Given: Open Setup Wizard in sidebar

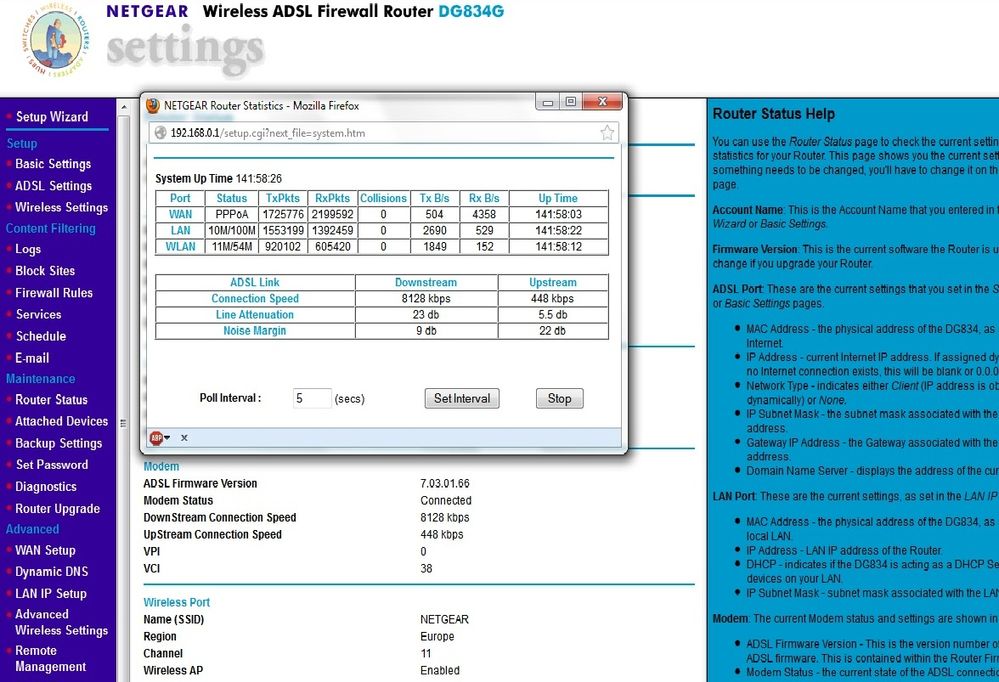Looking at the screenshot, I should click(52, 117).
